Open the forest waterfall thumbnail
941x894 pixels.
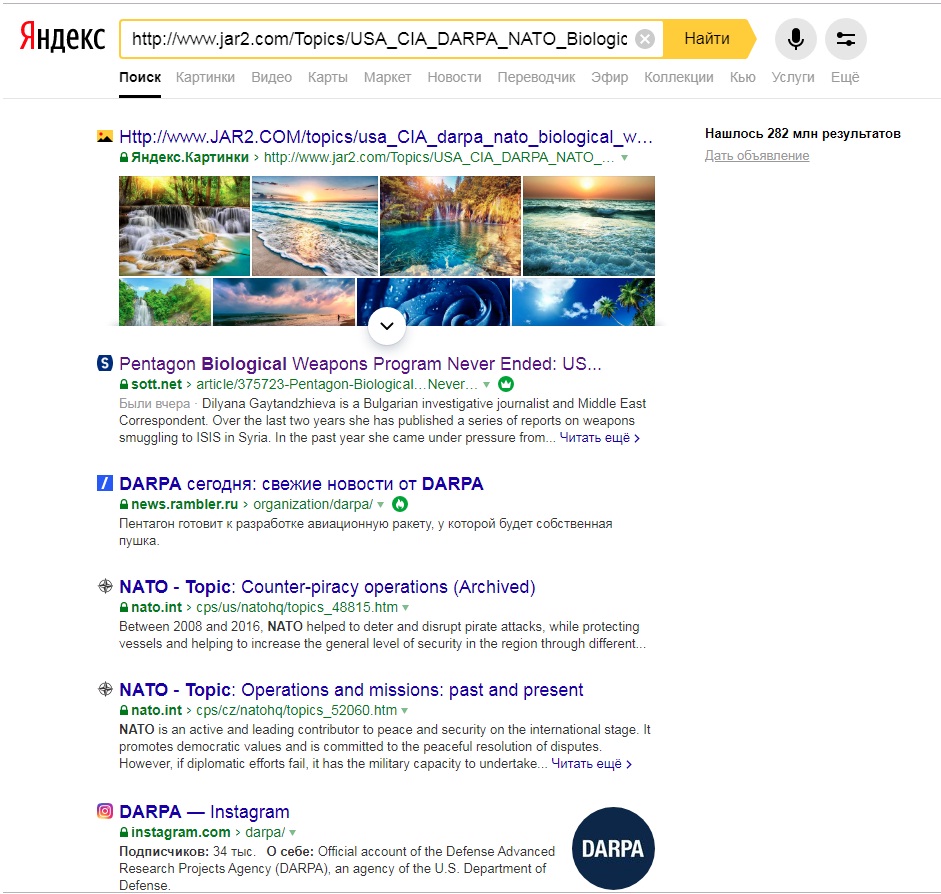(x=184, y=226)
